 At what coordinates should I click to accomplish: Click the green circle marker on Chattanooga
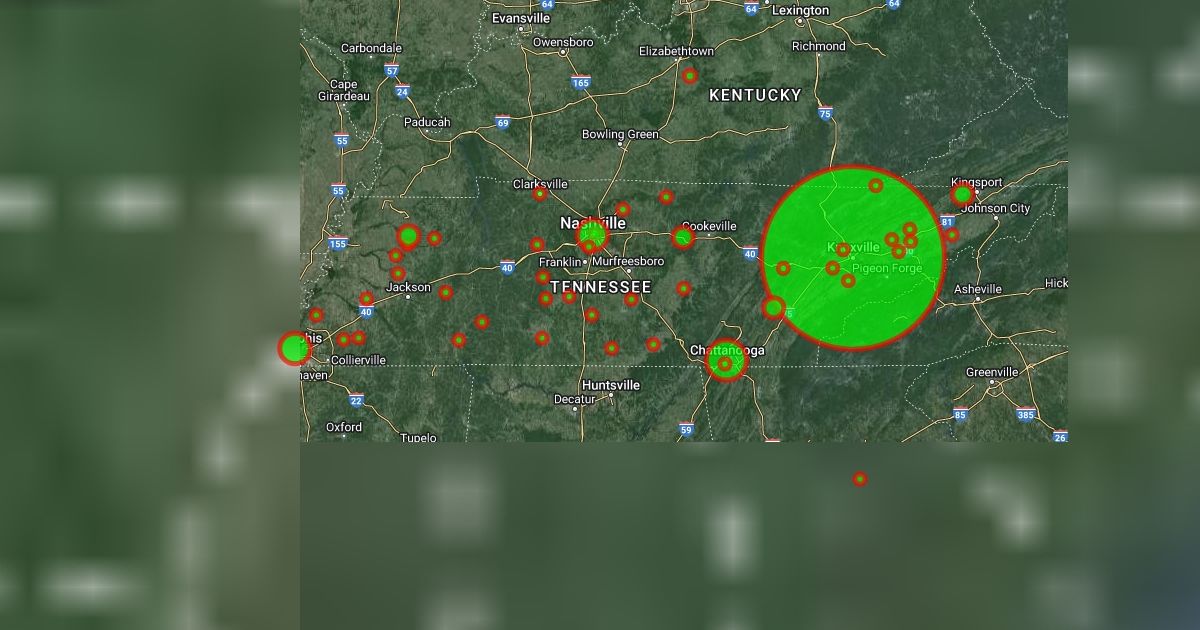[726, 361]
